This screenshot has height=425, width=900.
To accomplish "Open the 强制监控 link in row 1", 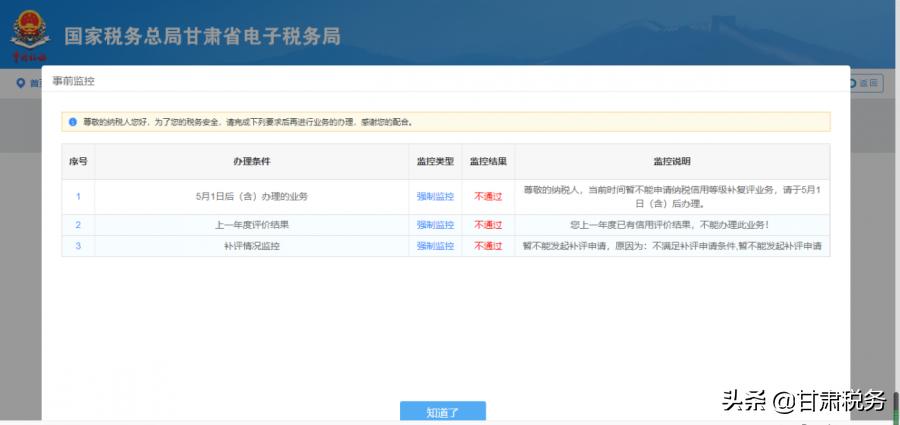I will 435,196.
